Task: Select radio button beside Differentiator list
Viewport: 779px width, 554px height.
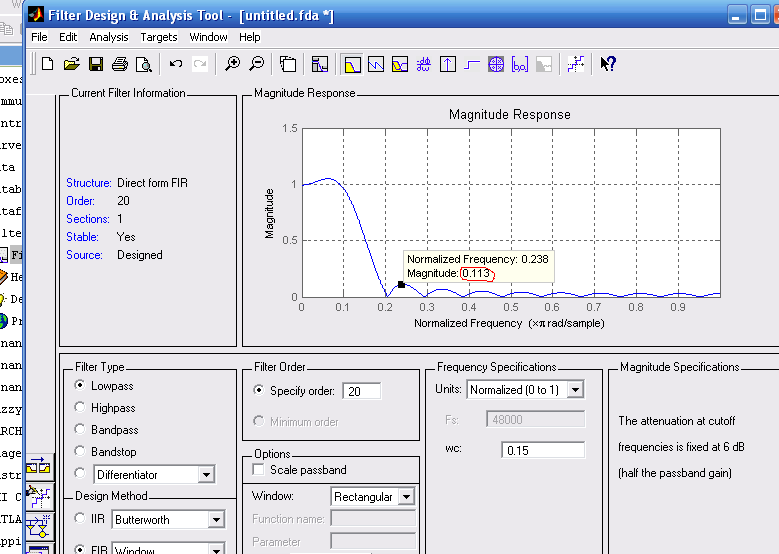Action: [x=79, y=473]
